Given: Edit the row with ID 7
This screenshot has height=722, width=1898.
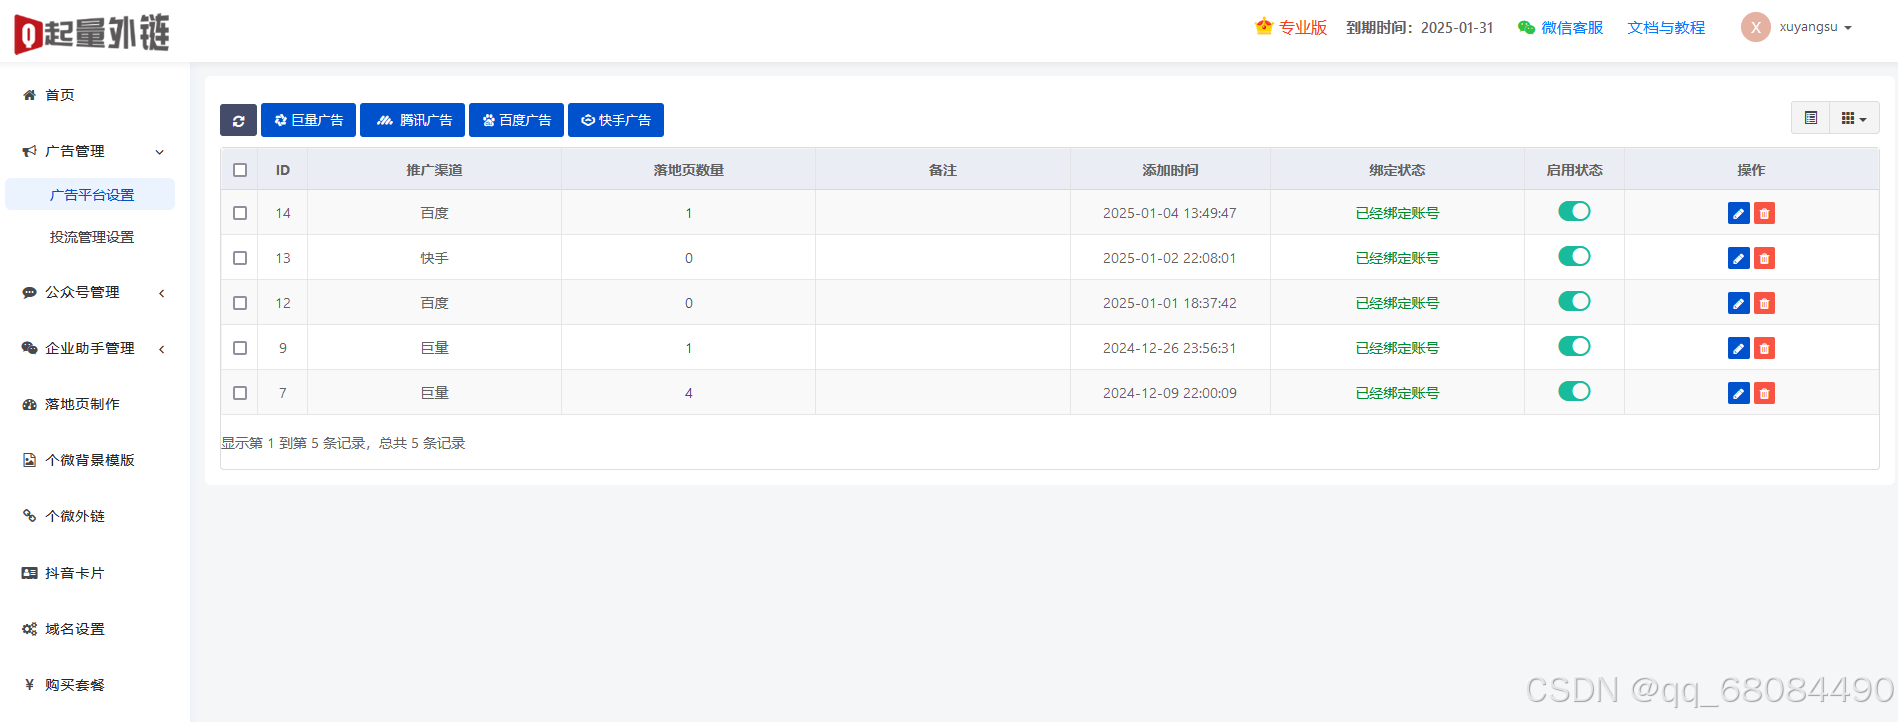Looking at the screenshot, I should [1739, 393].
